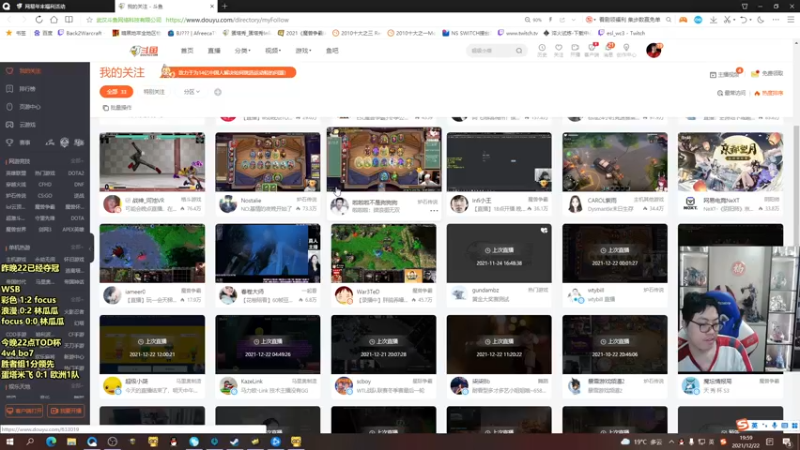
Task: Open the browser undo-close dropdown arrow
Action: 751,20
